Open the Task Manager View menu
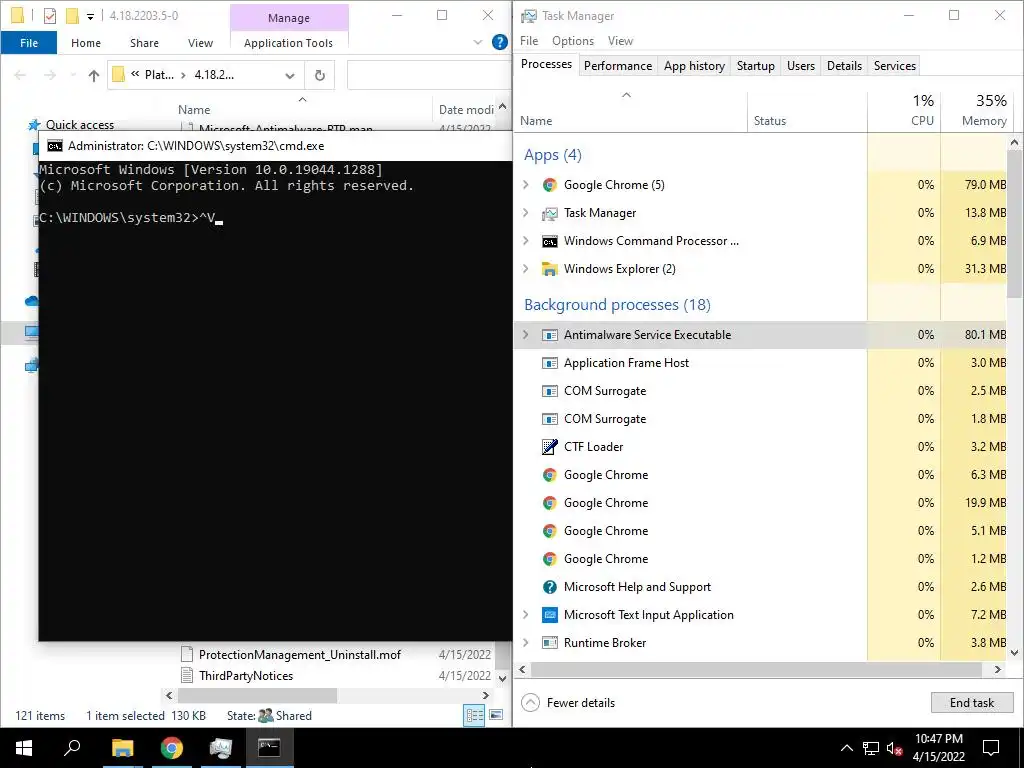This screenshot has width=1024, height=768. [x=620, y=40]
